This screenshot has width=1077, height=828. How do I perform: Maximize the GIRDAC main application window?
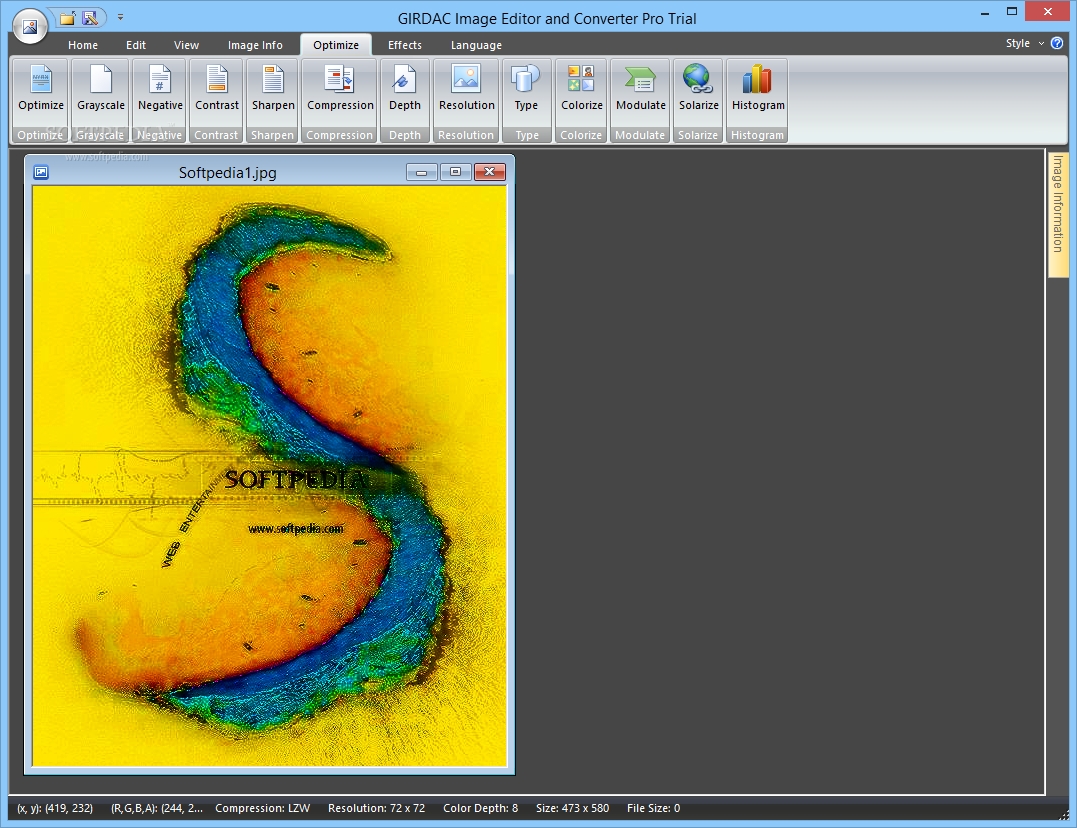click(x=1012, y=12)
